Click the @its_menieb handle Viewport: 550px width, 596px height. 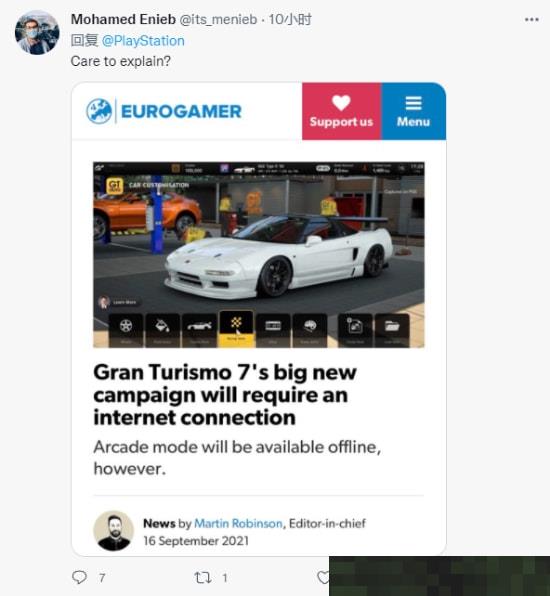pyautogui.click(x=218, y=19)
